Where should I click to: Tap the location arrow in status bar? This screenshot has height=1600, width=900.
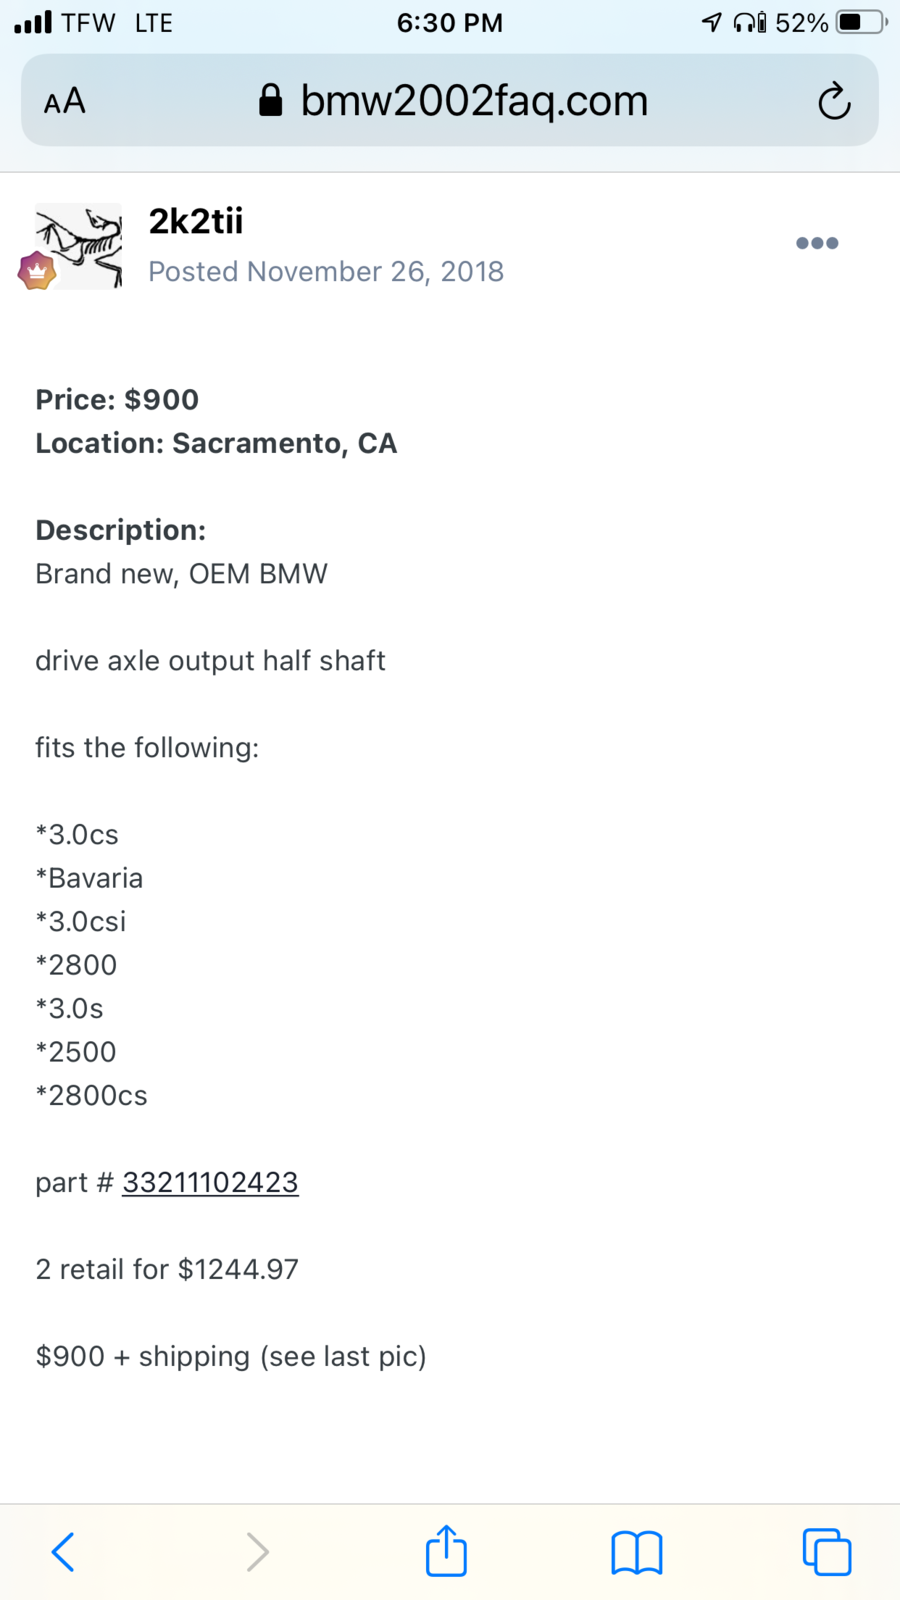[x=711, y=22]
